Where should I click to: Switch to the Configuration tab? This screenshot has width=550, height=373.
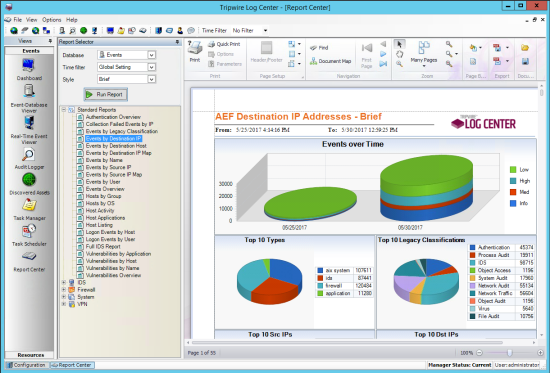coord(27,365)
